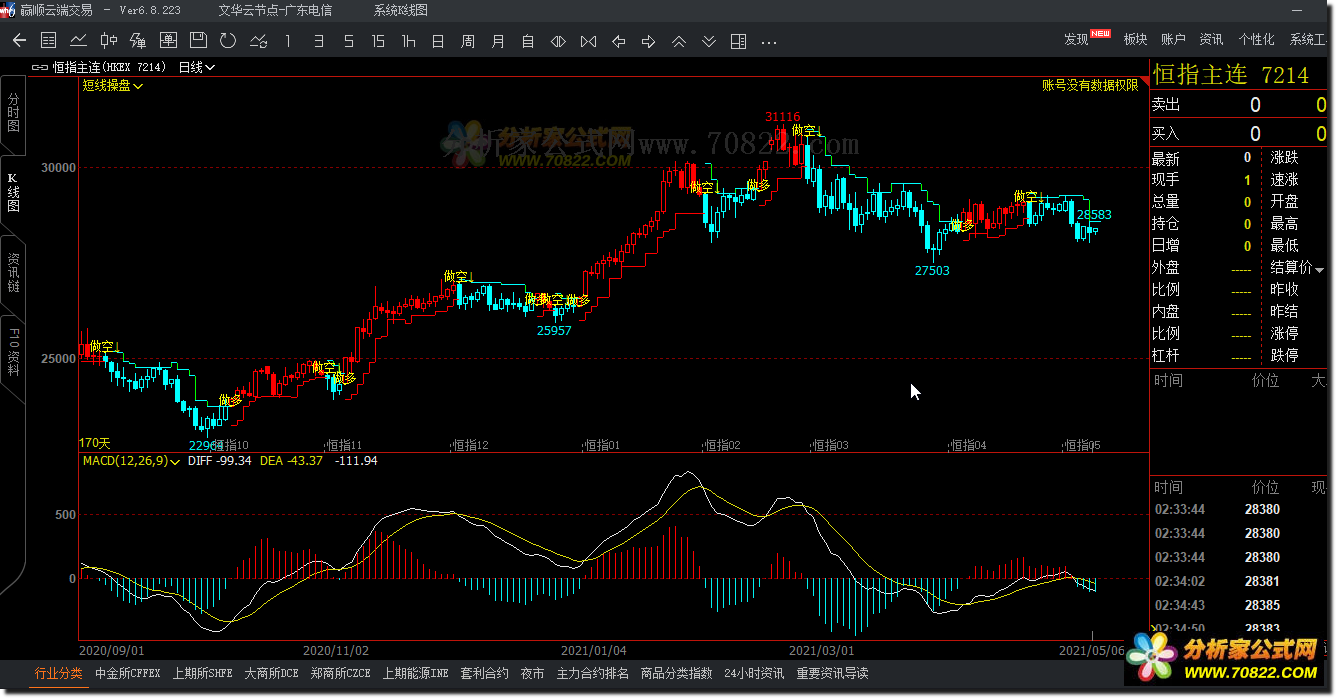This screenshot has height=698, width=1337.
Task: Click the boxed drawing tool icon left of save
Action: 168,41
